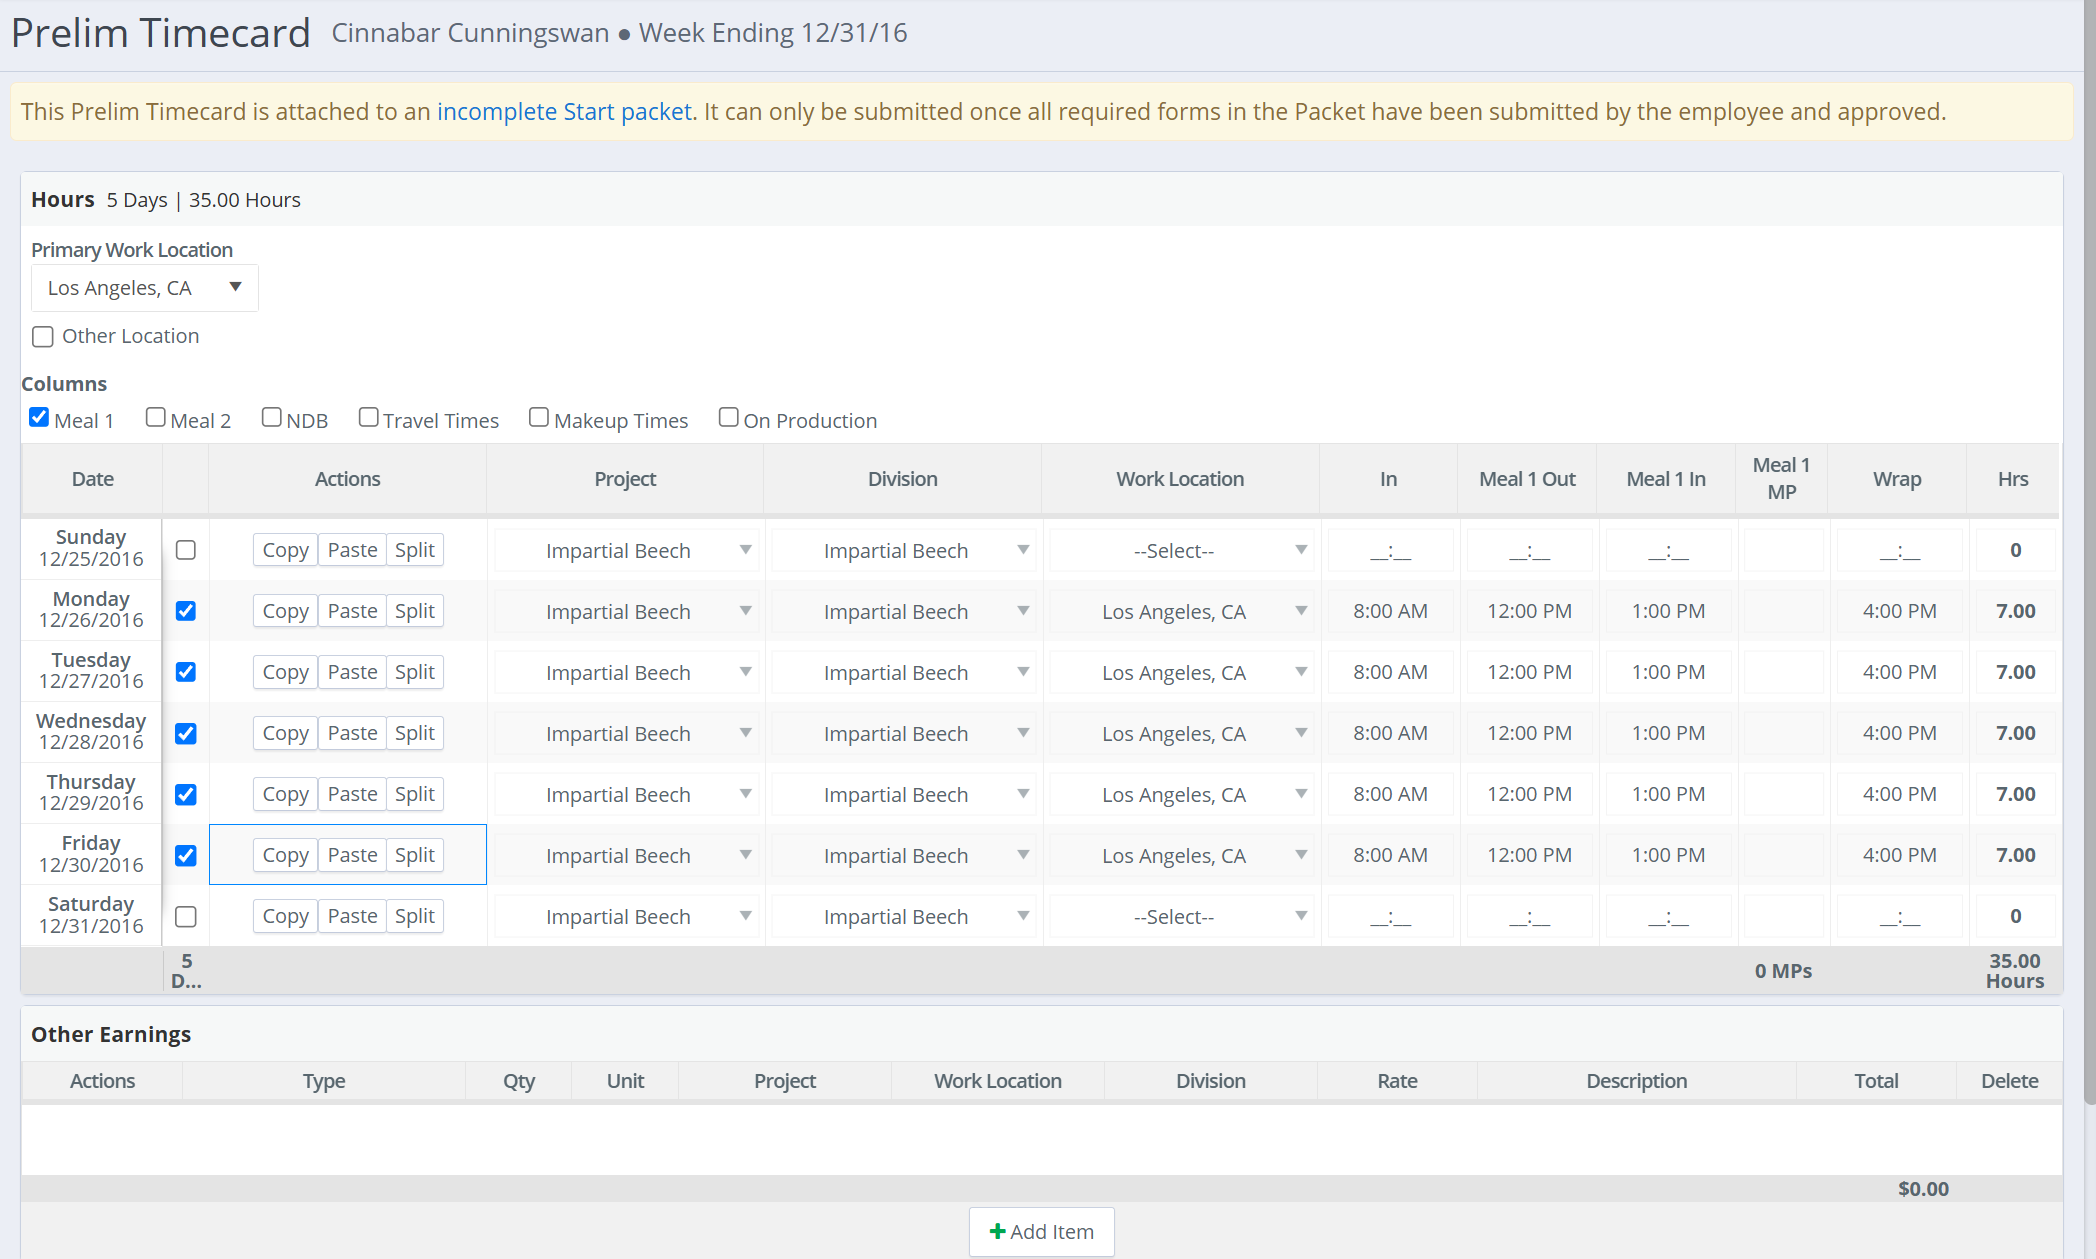2096x1259 pixels.
Task: Split the Tuesday row
Action: [414, 672]
